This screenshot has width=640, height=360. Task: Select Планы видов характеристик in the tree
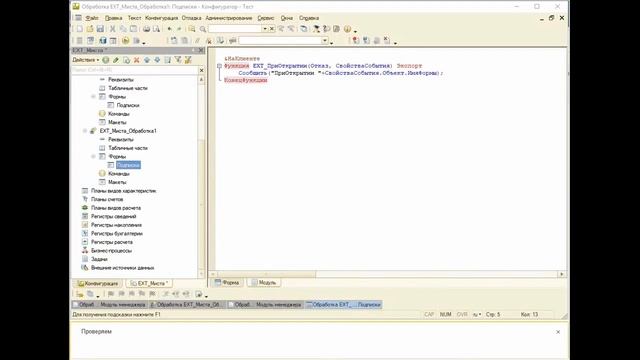pos(123,191)
